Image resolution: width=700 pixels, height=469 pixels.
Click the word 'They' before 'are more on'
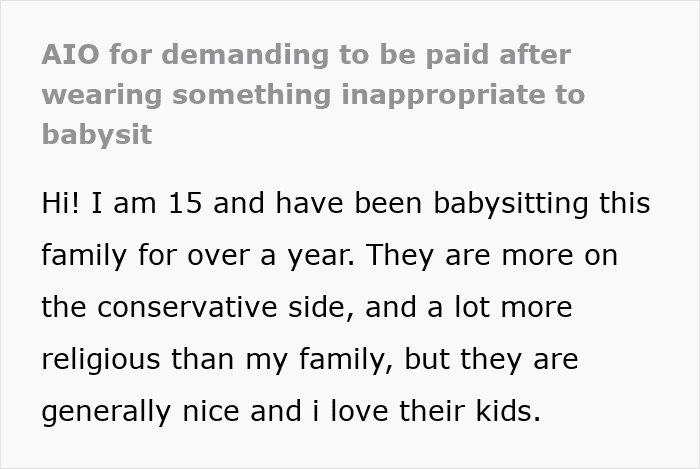click(x=400, y=256)
